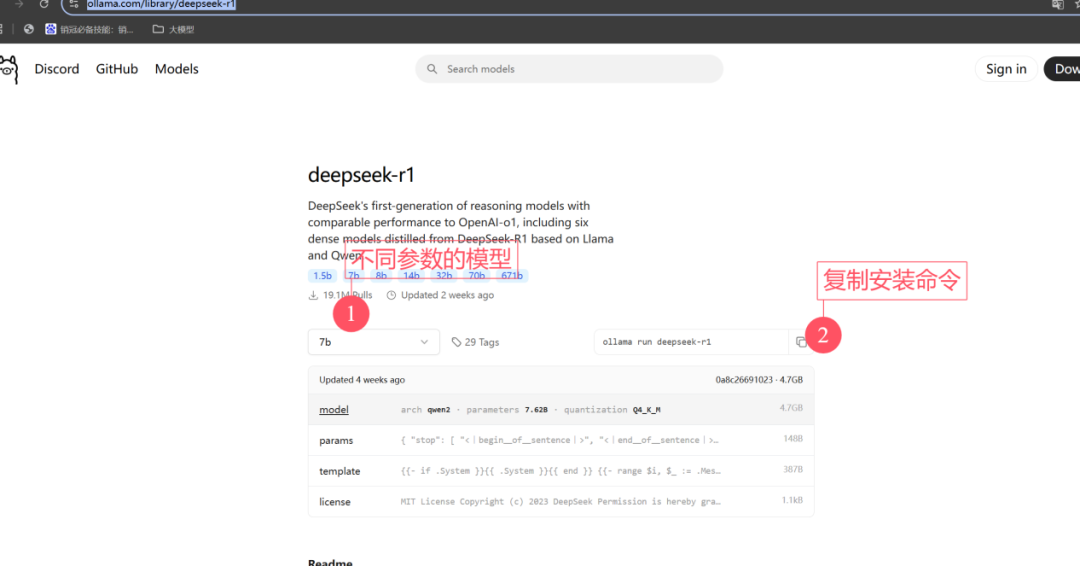The height and width of the screenshot is (566, 1080).
Task: Click the Ollama llama logo
Action: pos(9,69)
